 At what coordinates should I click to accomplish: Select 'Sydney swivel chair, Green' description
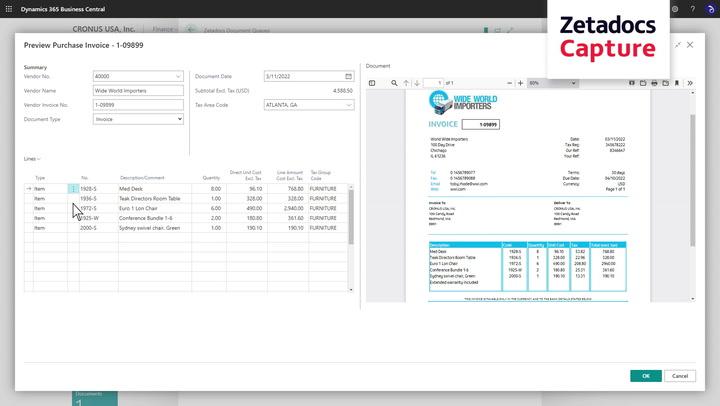(x=155, y=228)
